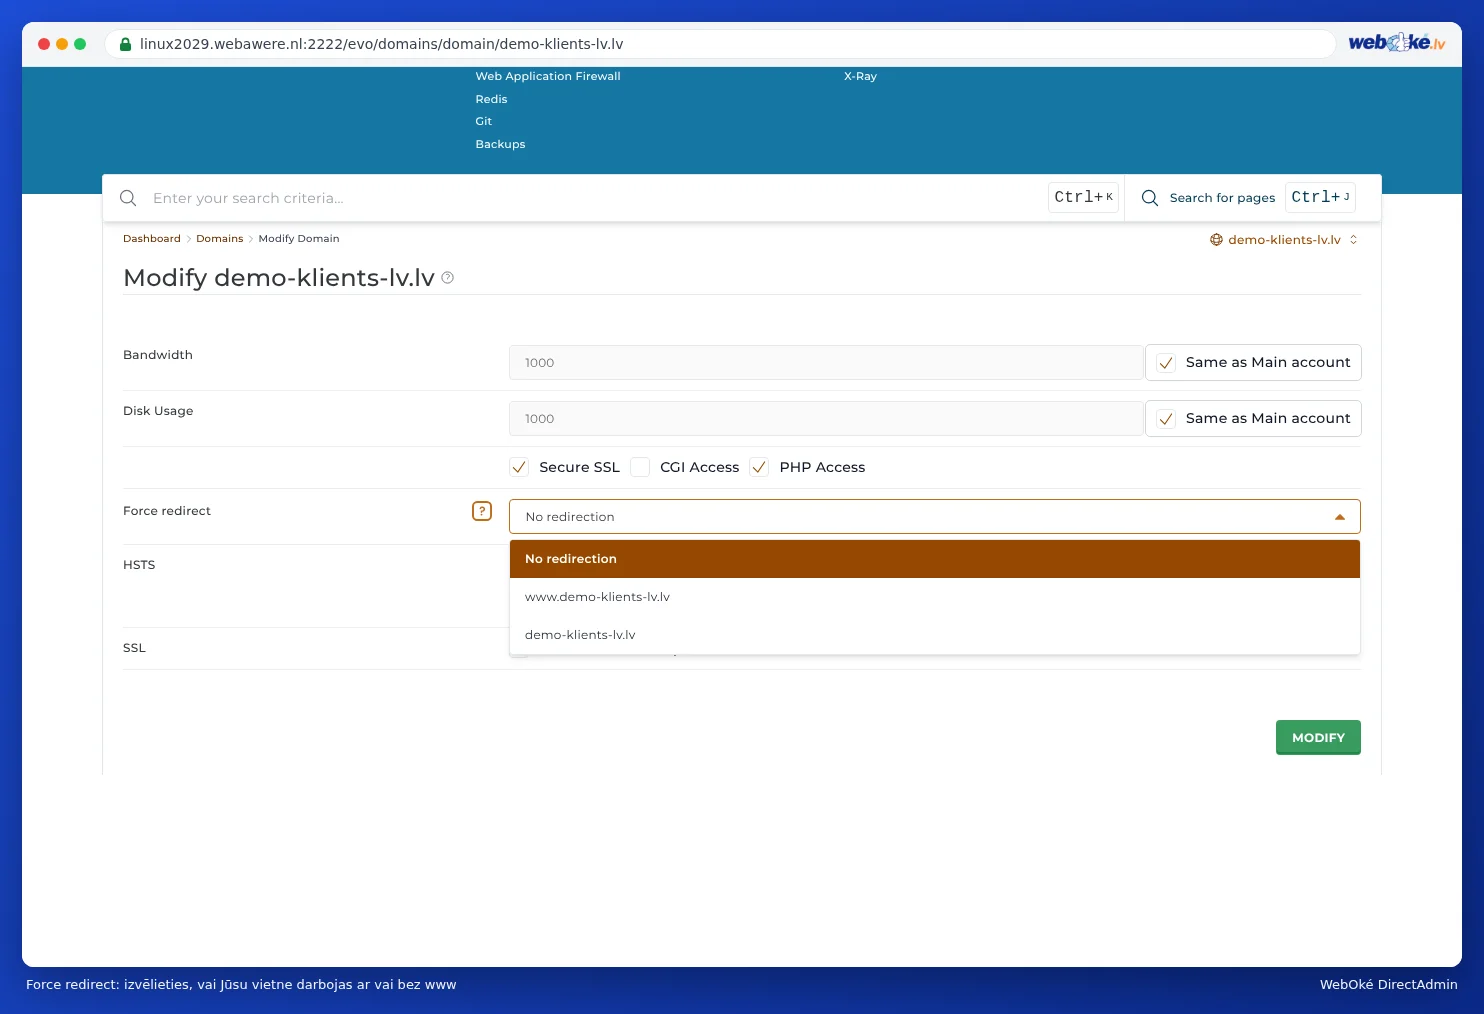This screenshot has height=1014, width=1484.
Task: Uncheck the Secure SSL checkbox
Action: 519,467
